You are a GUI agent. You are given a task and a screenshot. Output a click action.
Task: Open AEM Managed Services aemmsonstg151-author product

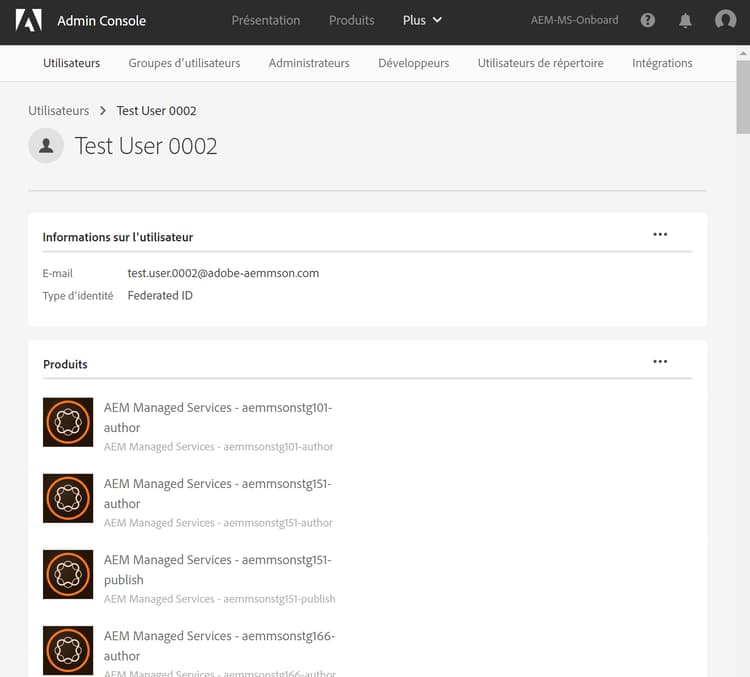tap(218, 493)
